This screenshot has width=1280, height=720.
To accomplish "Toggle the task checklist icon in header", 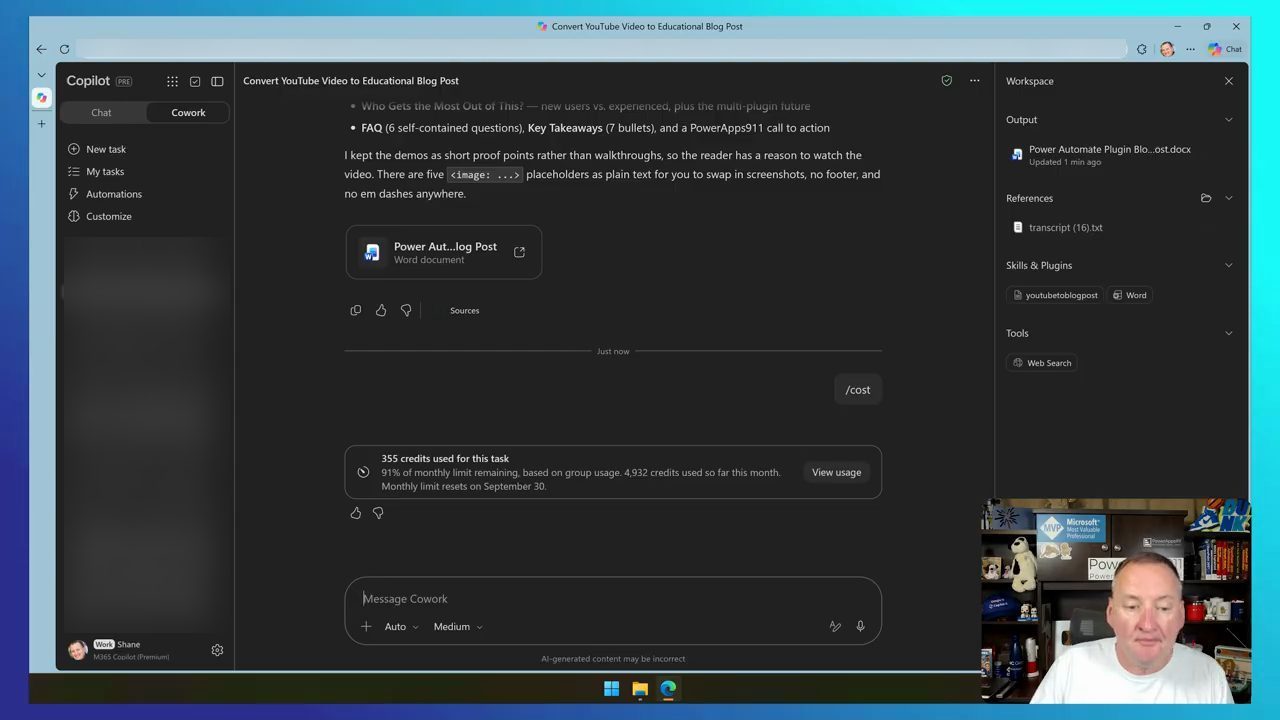I will (195, 81).
